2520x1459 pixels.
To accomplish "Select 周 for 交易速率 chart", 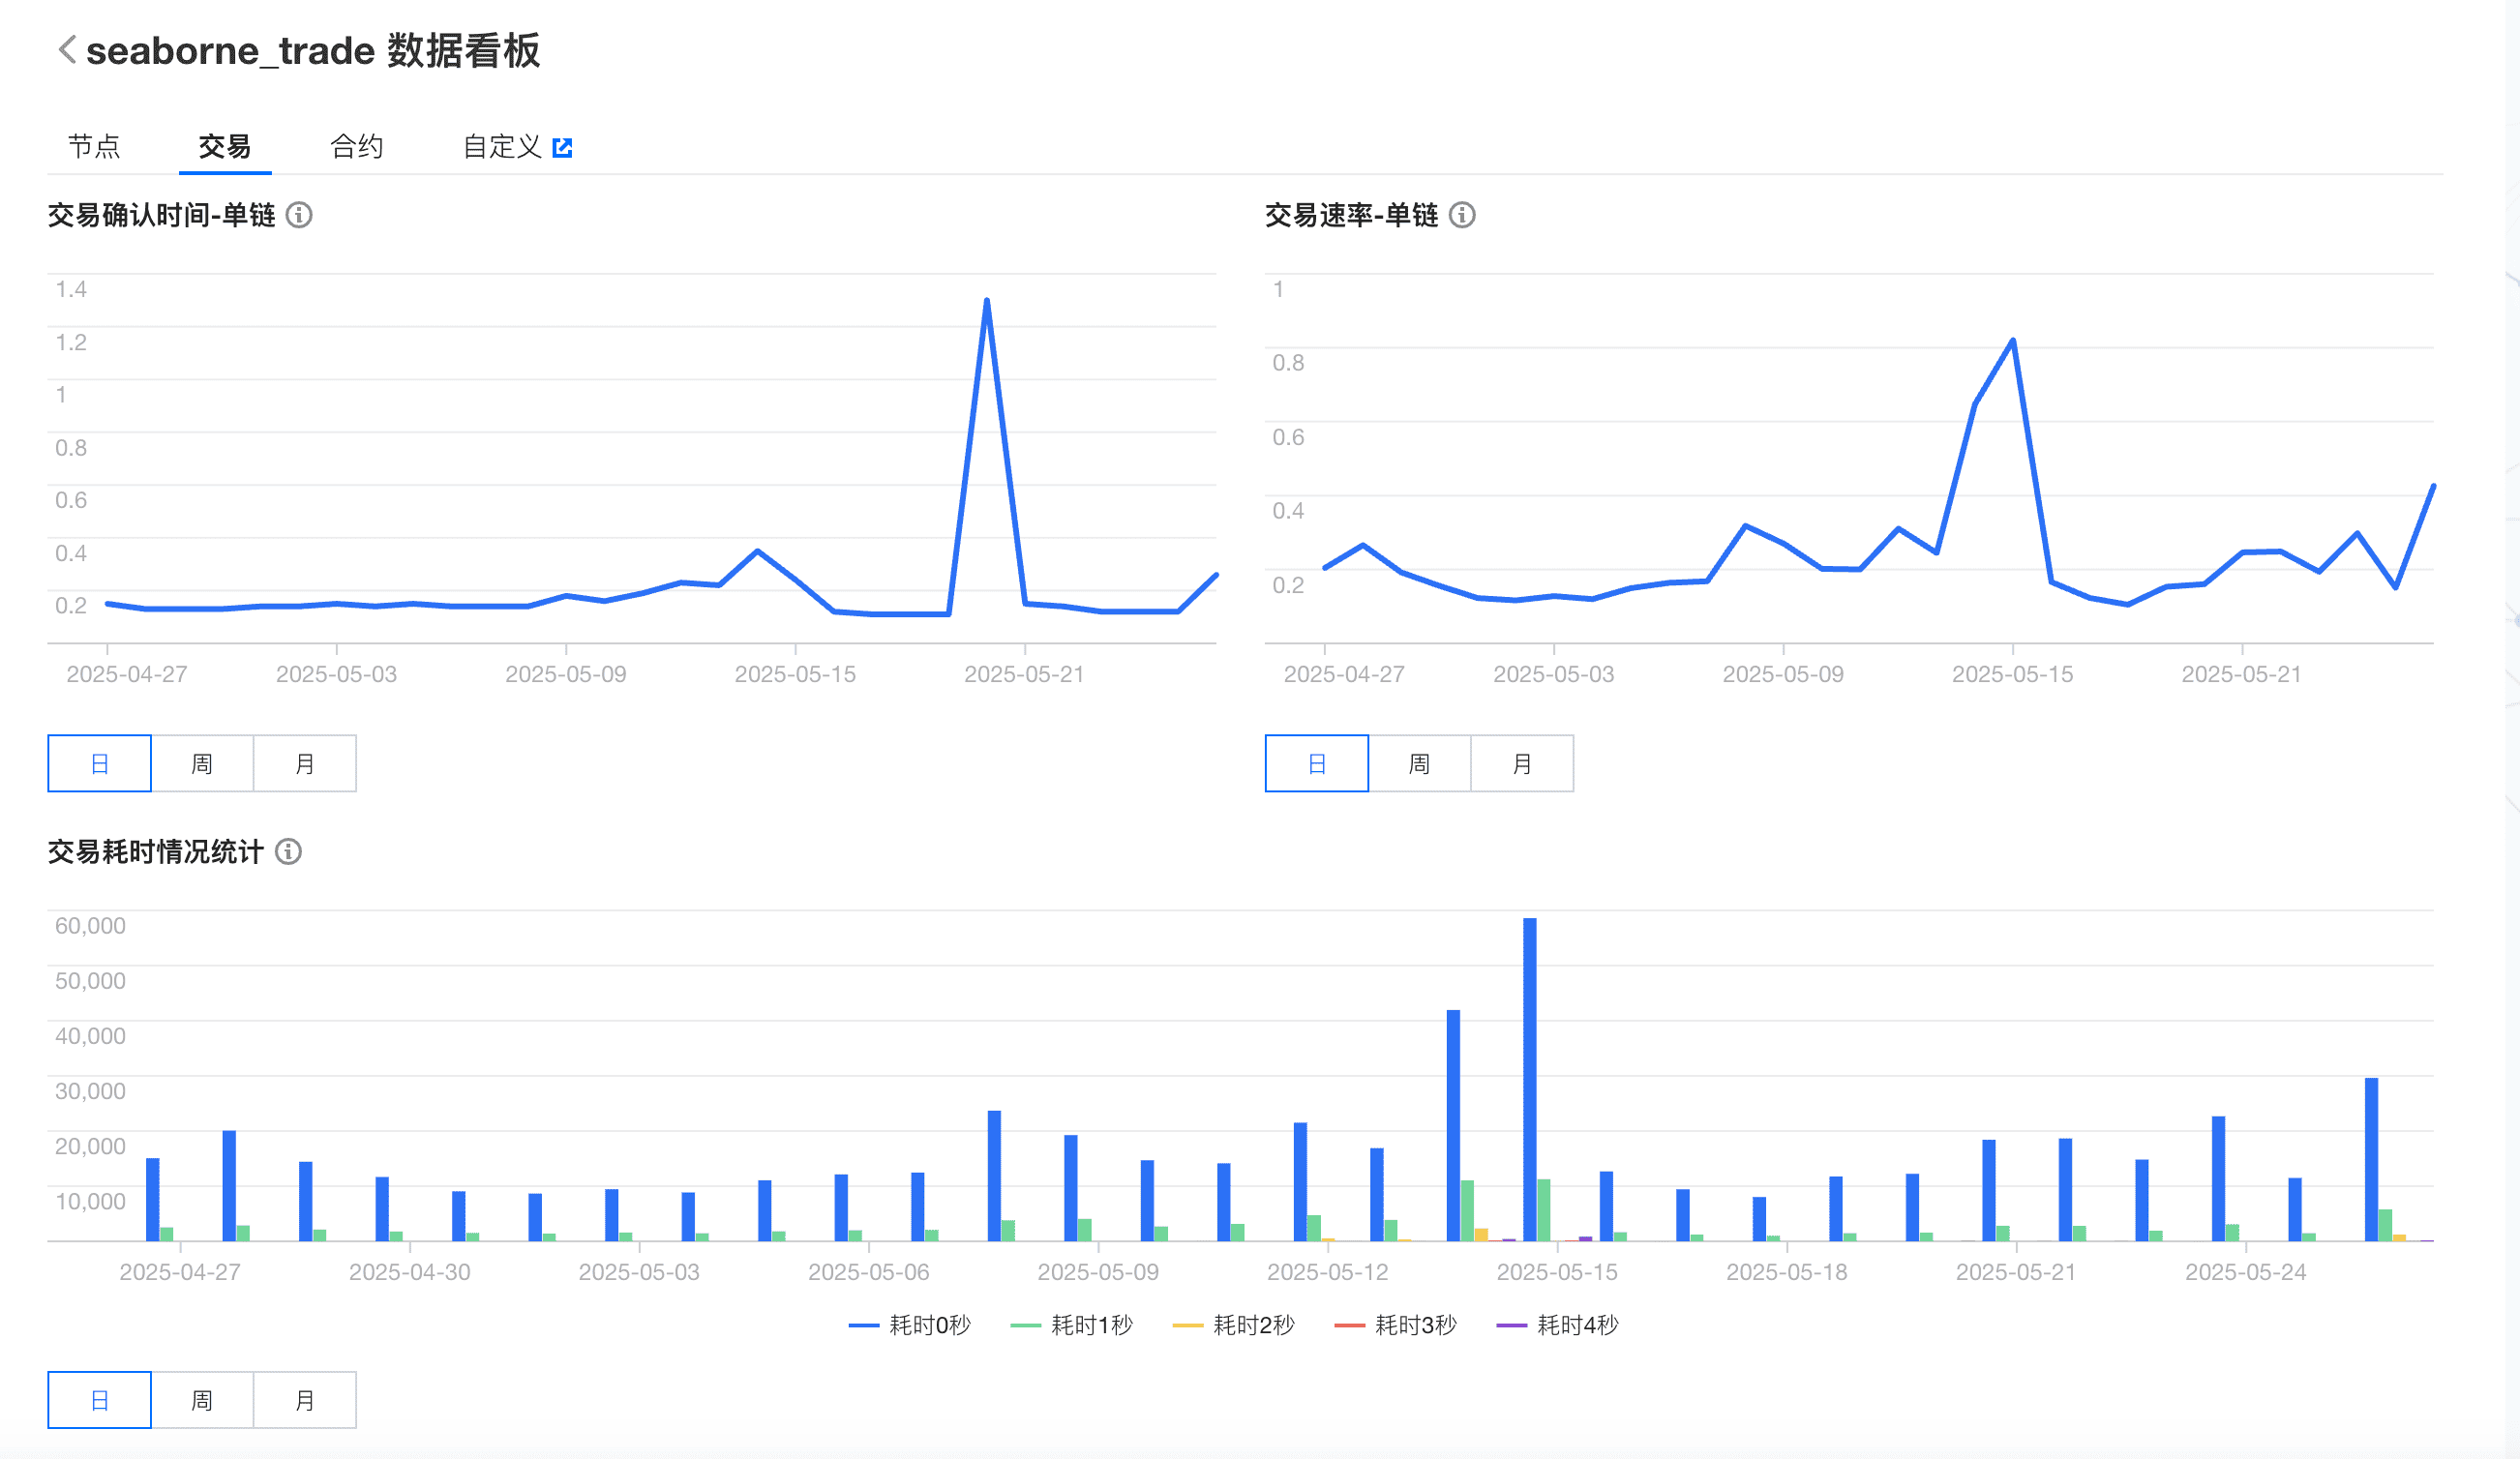I will tap(1419, 764).
